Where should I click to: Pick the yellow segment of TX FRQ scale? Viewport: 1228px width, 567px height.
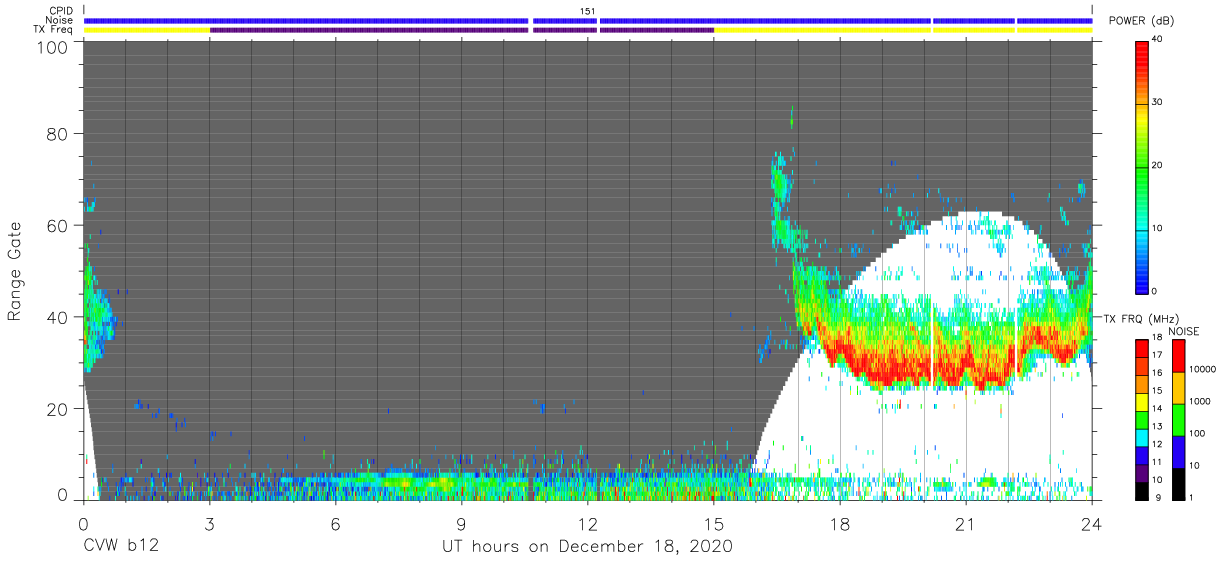point(1143,402)
